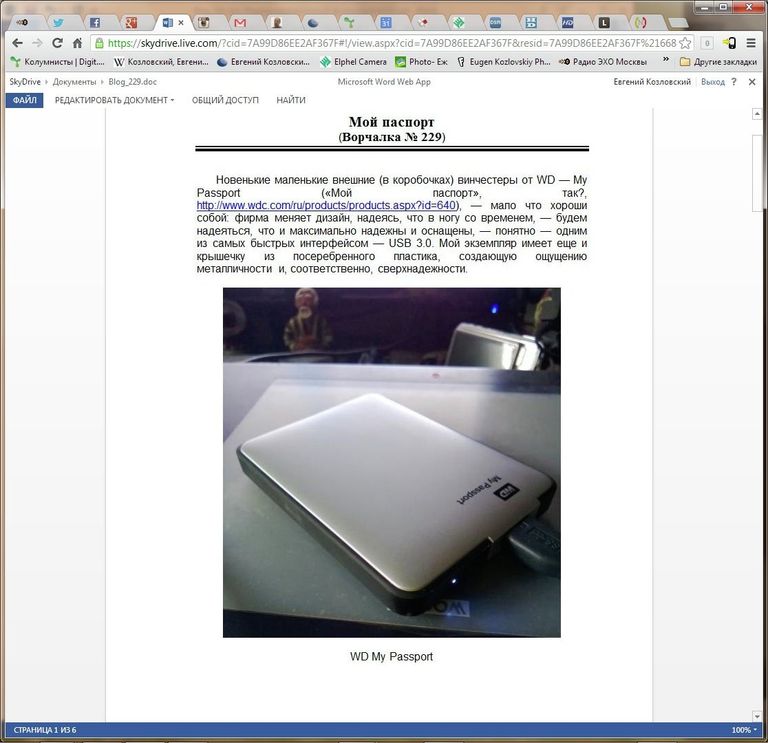
Task: Switch to the Instagram browser tab
Action: pos(204,23)
